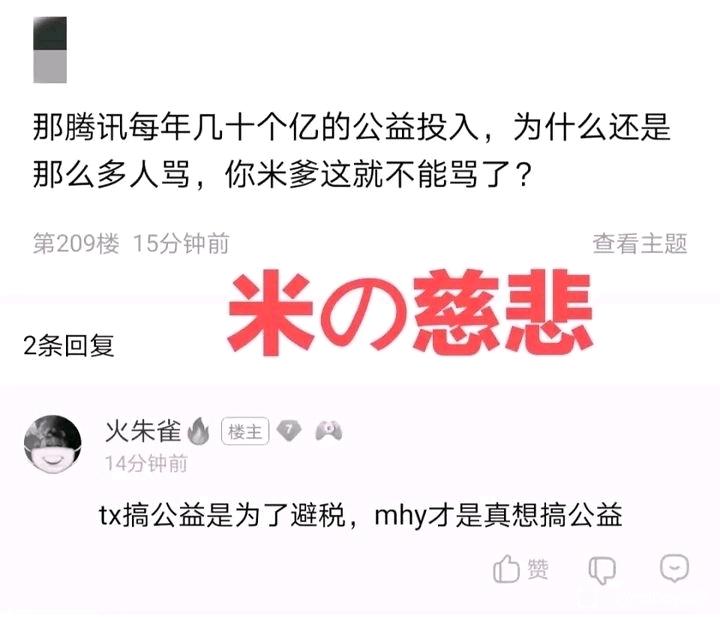
Task: Select the 2条回复 header
Action: pos(69,345)
